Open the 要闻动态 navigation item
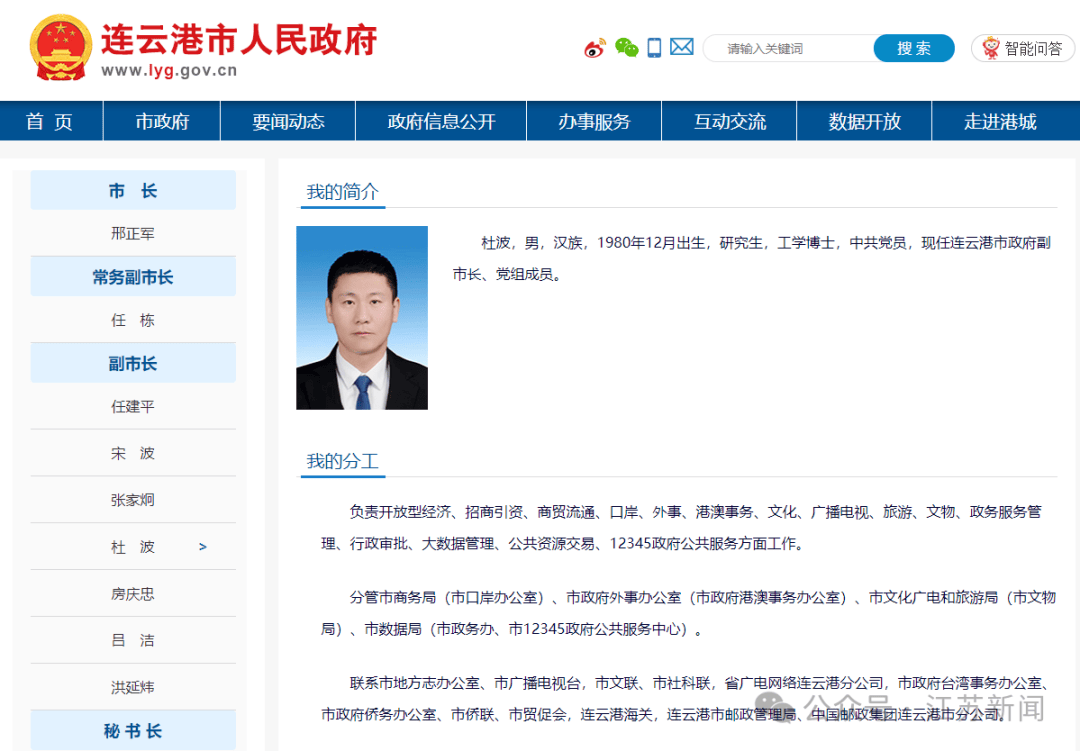The height and width of the screenshot is (751, 1080). coord(288,121)
